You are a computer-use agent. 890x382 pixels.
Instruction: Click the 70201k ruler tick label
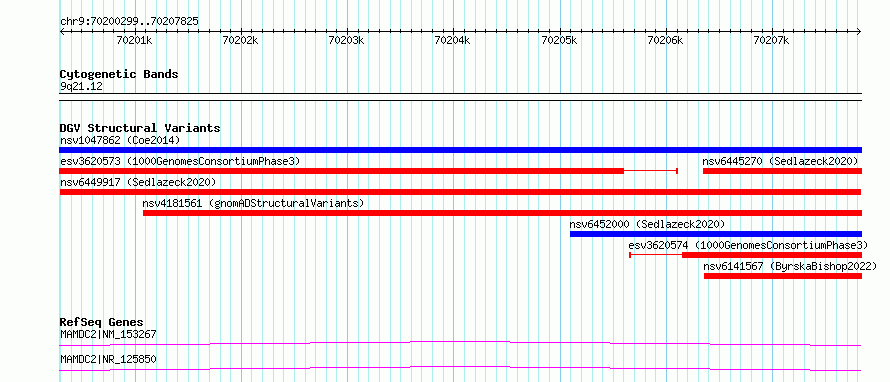click(x=135, y=40)
